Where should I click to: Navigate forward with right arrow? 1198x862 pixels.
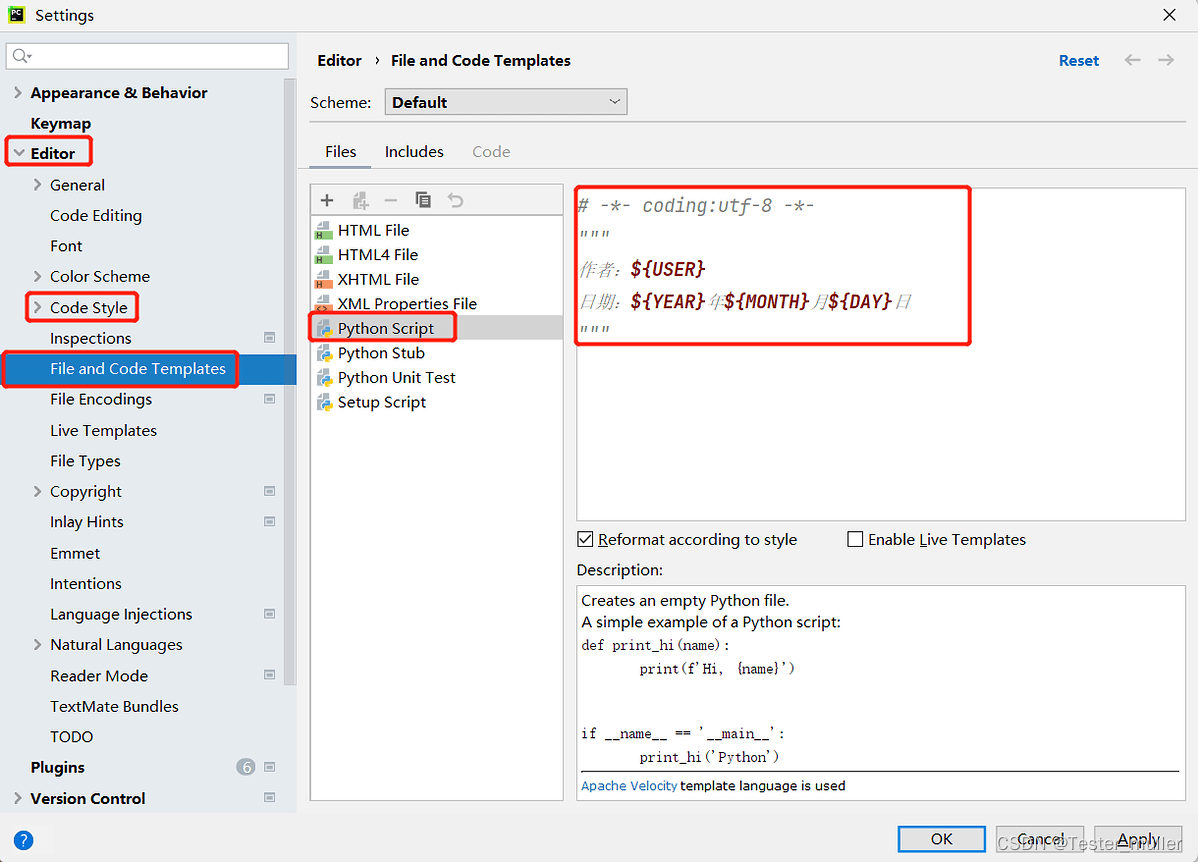coord(1166,60)
